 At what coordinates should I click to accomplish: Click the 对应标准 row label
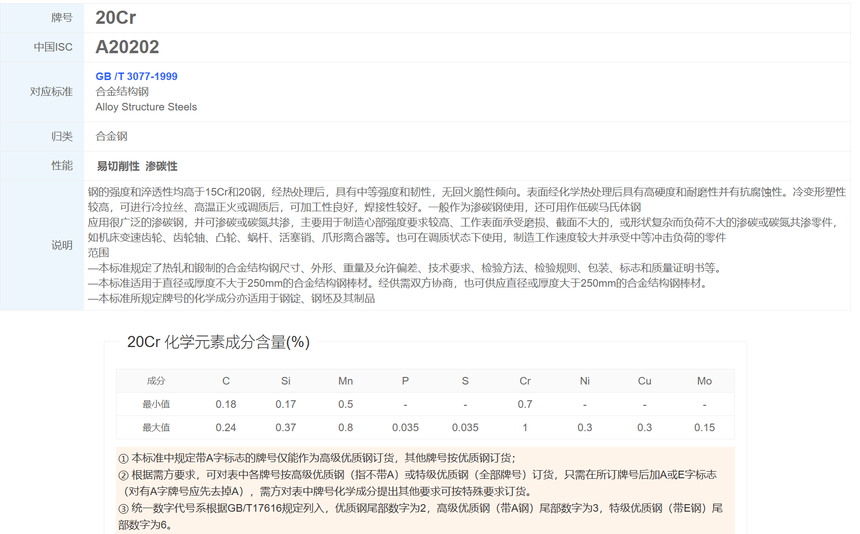pyautogui.click(x=51, y=92)
